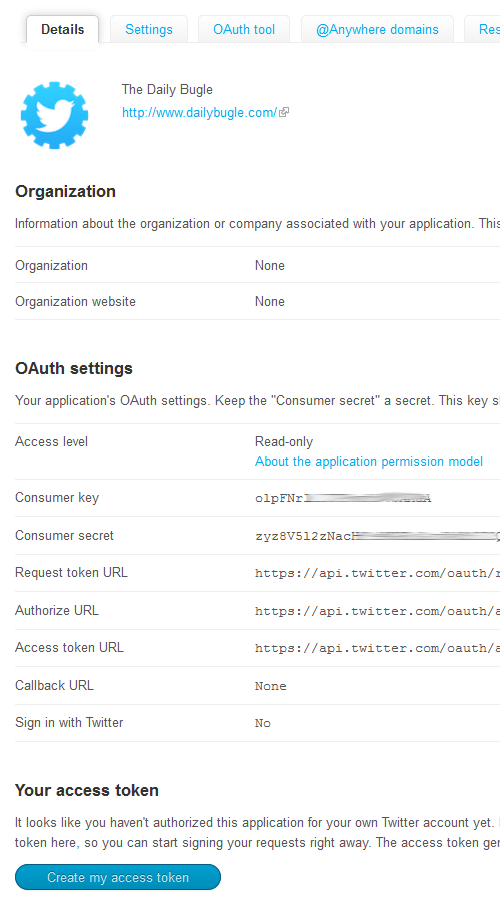The height and width of the screenshot is (899, 500).
Task: Click the Consumer secret value starting zyz8V
Action: point(377,536)
